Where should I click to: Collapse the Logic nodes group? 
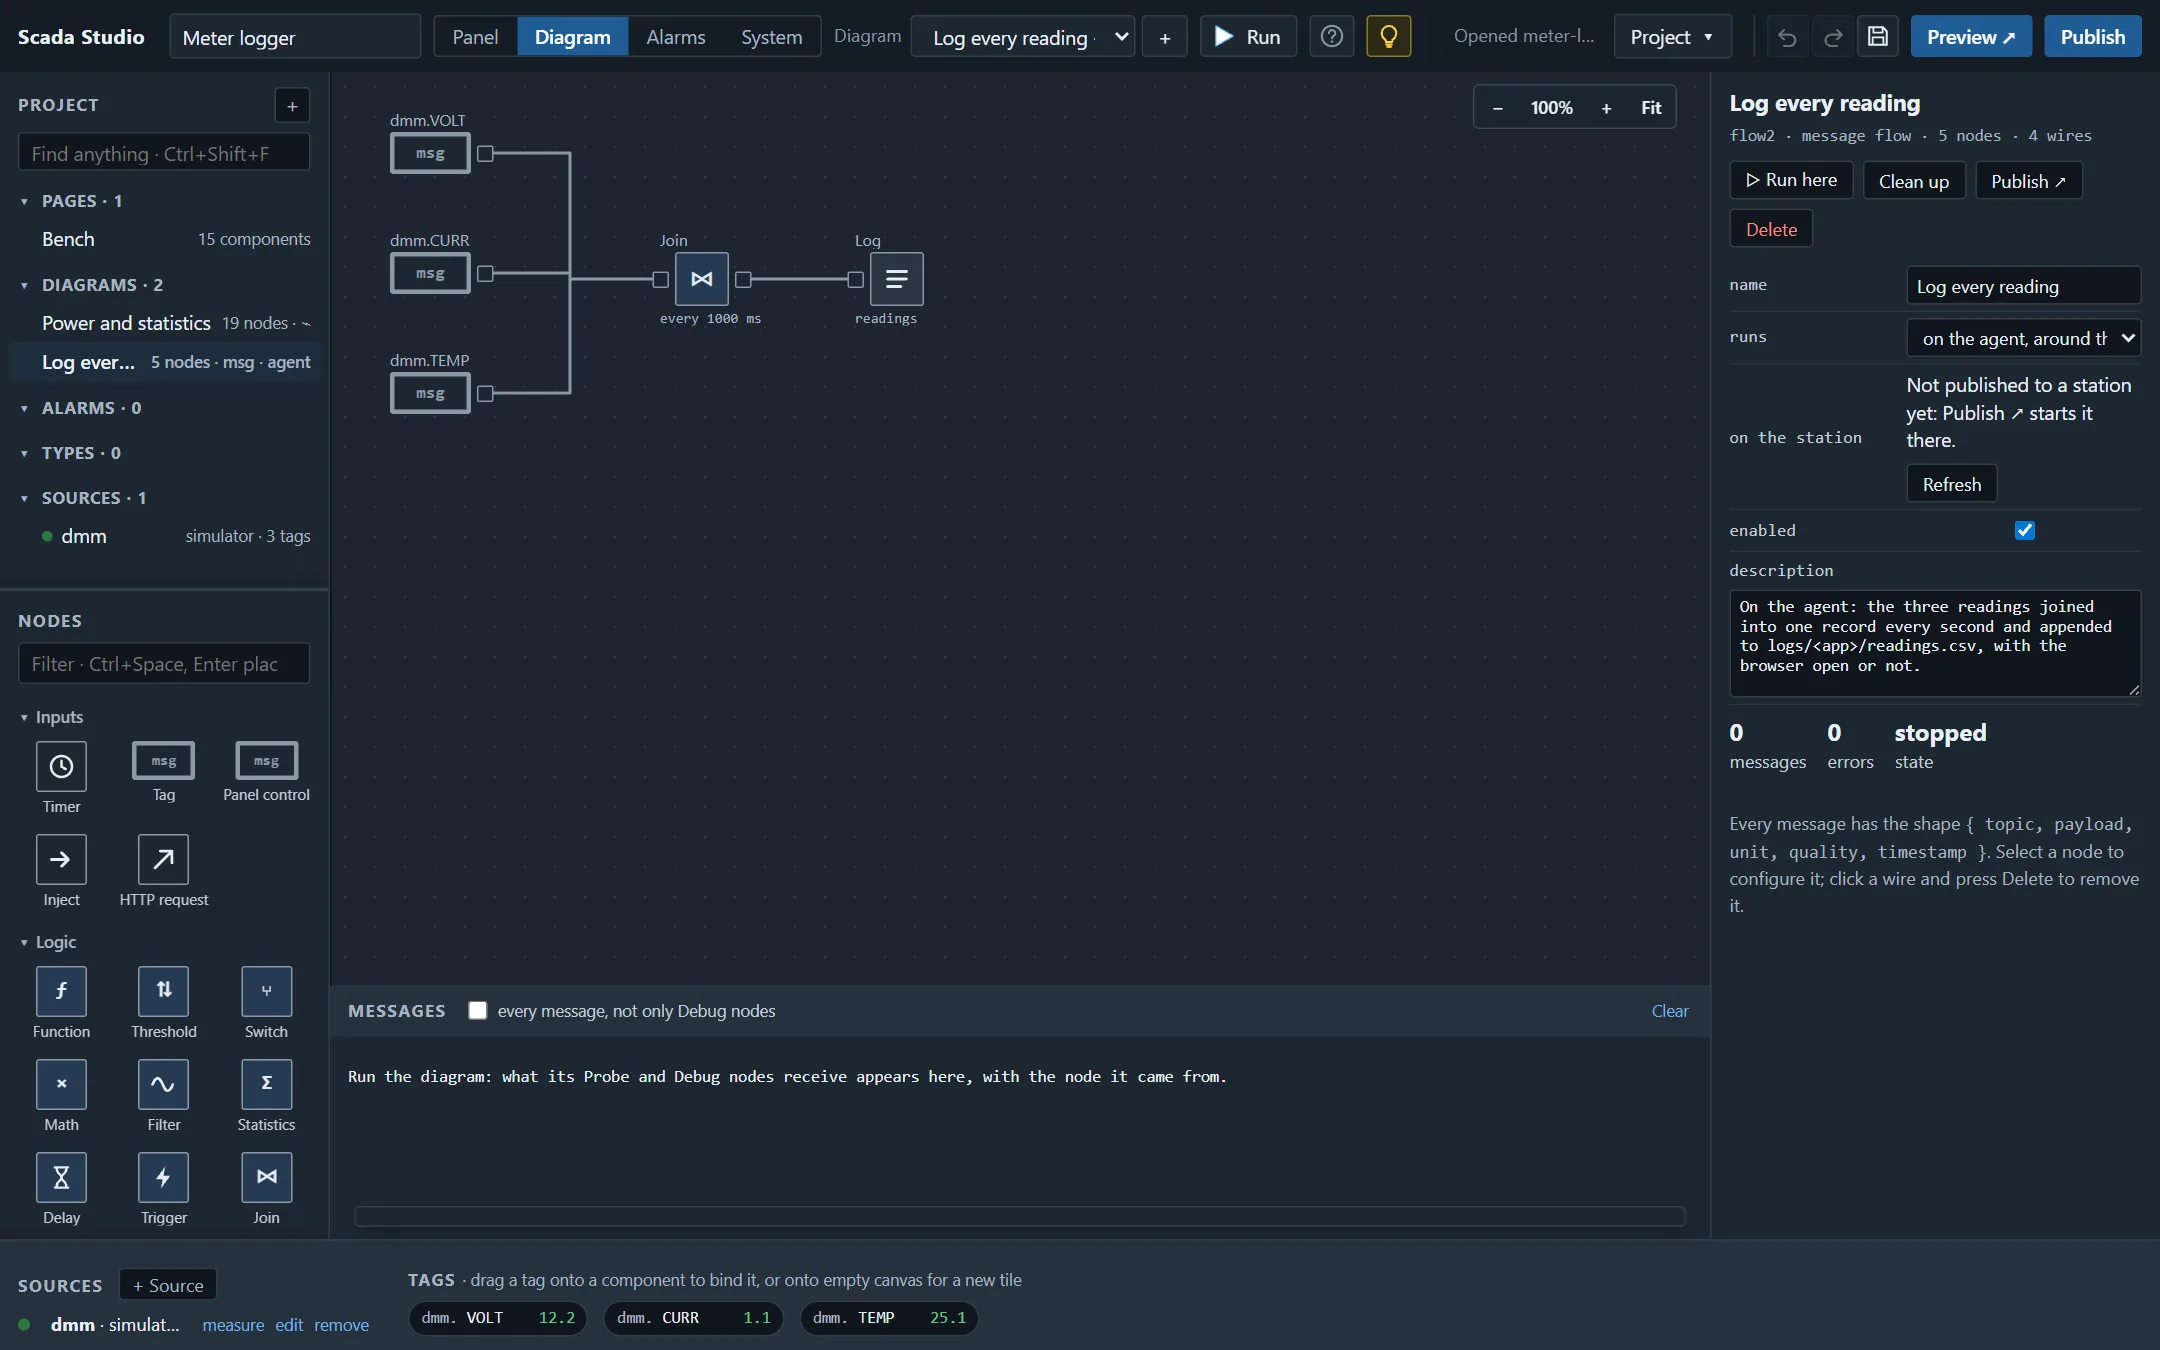coord(25,942)
